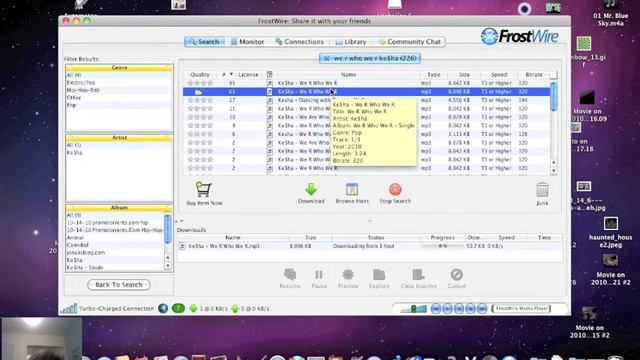The height and width of the screenshot is (360, 640).
Task: Sort results by Size column header
Action: click(x=464, y=75)
